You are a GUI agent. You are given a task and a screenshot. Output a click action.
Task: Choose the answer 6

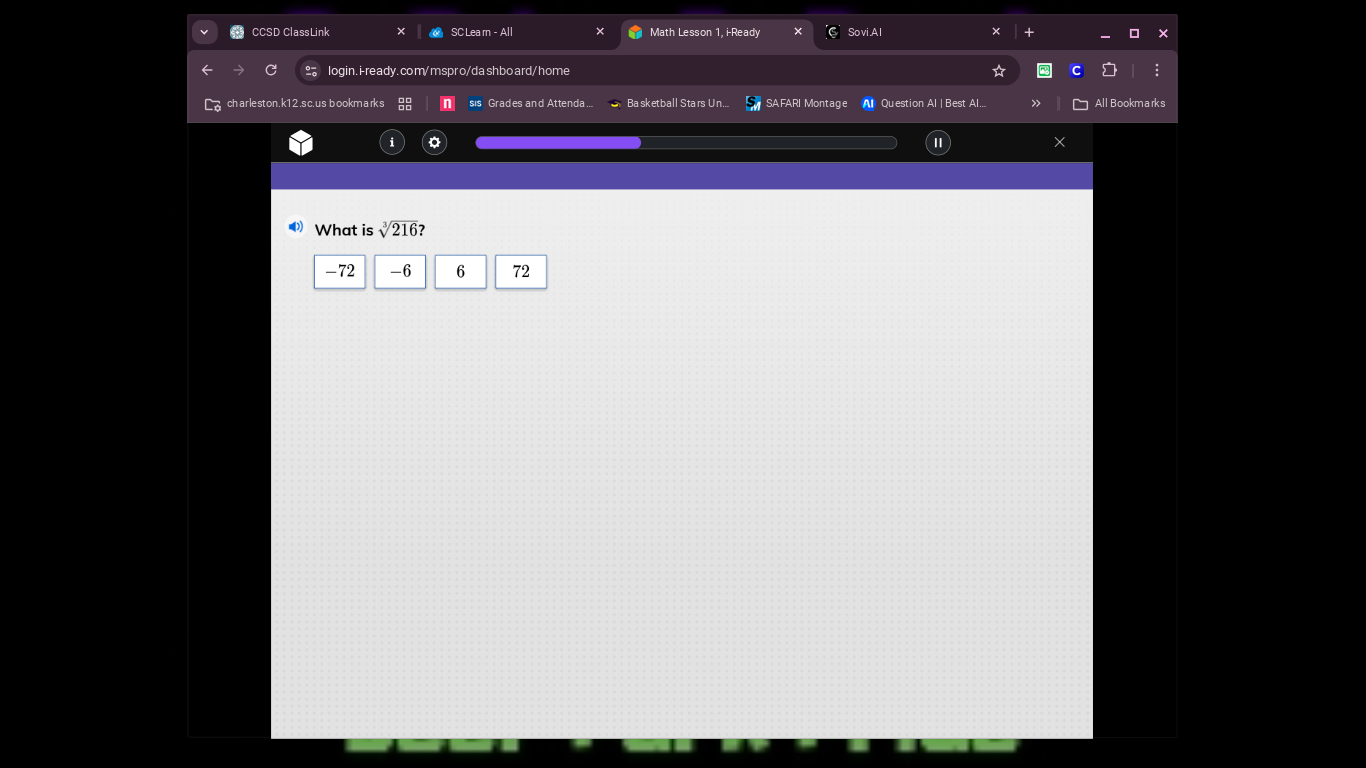(461, 272)
